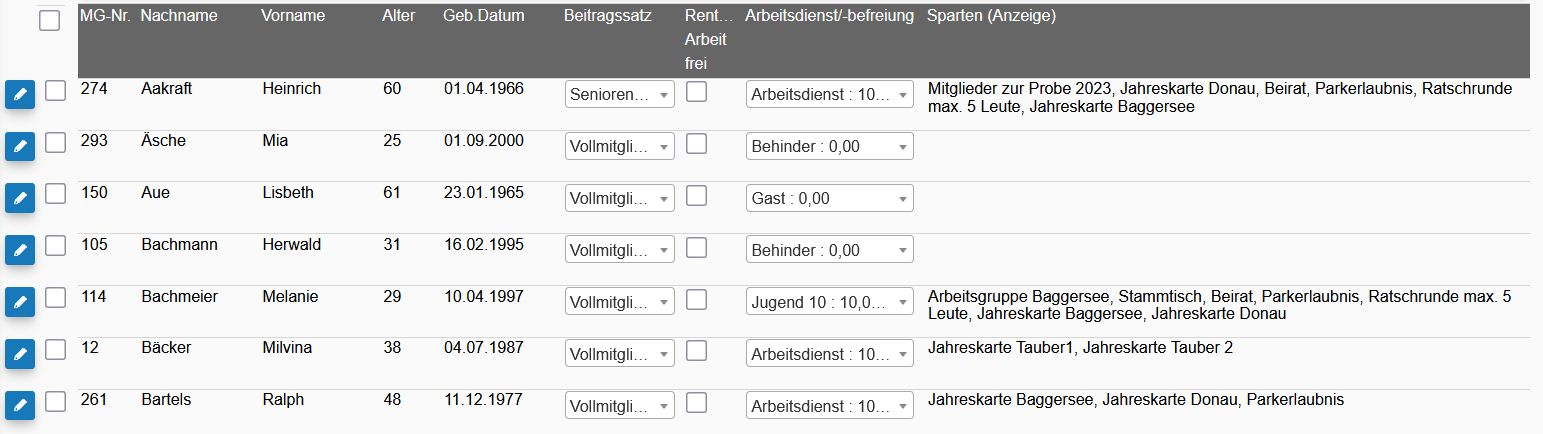Image resolution: width=1543 pixels, height=434 pixels.
Task: Select row checkbox for Bachmeier Melanie
Action: tap(56, 297)
